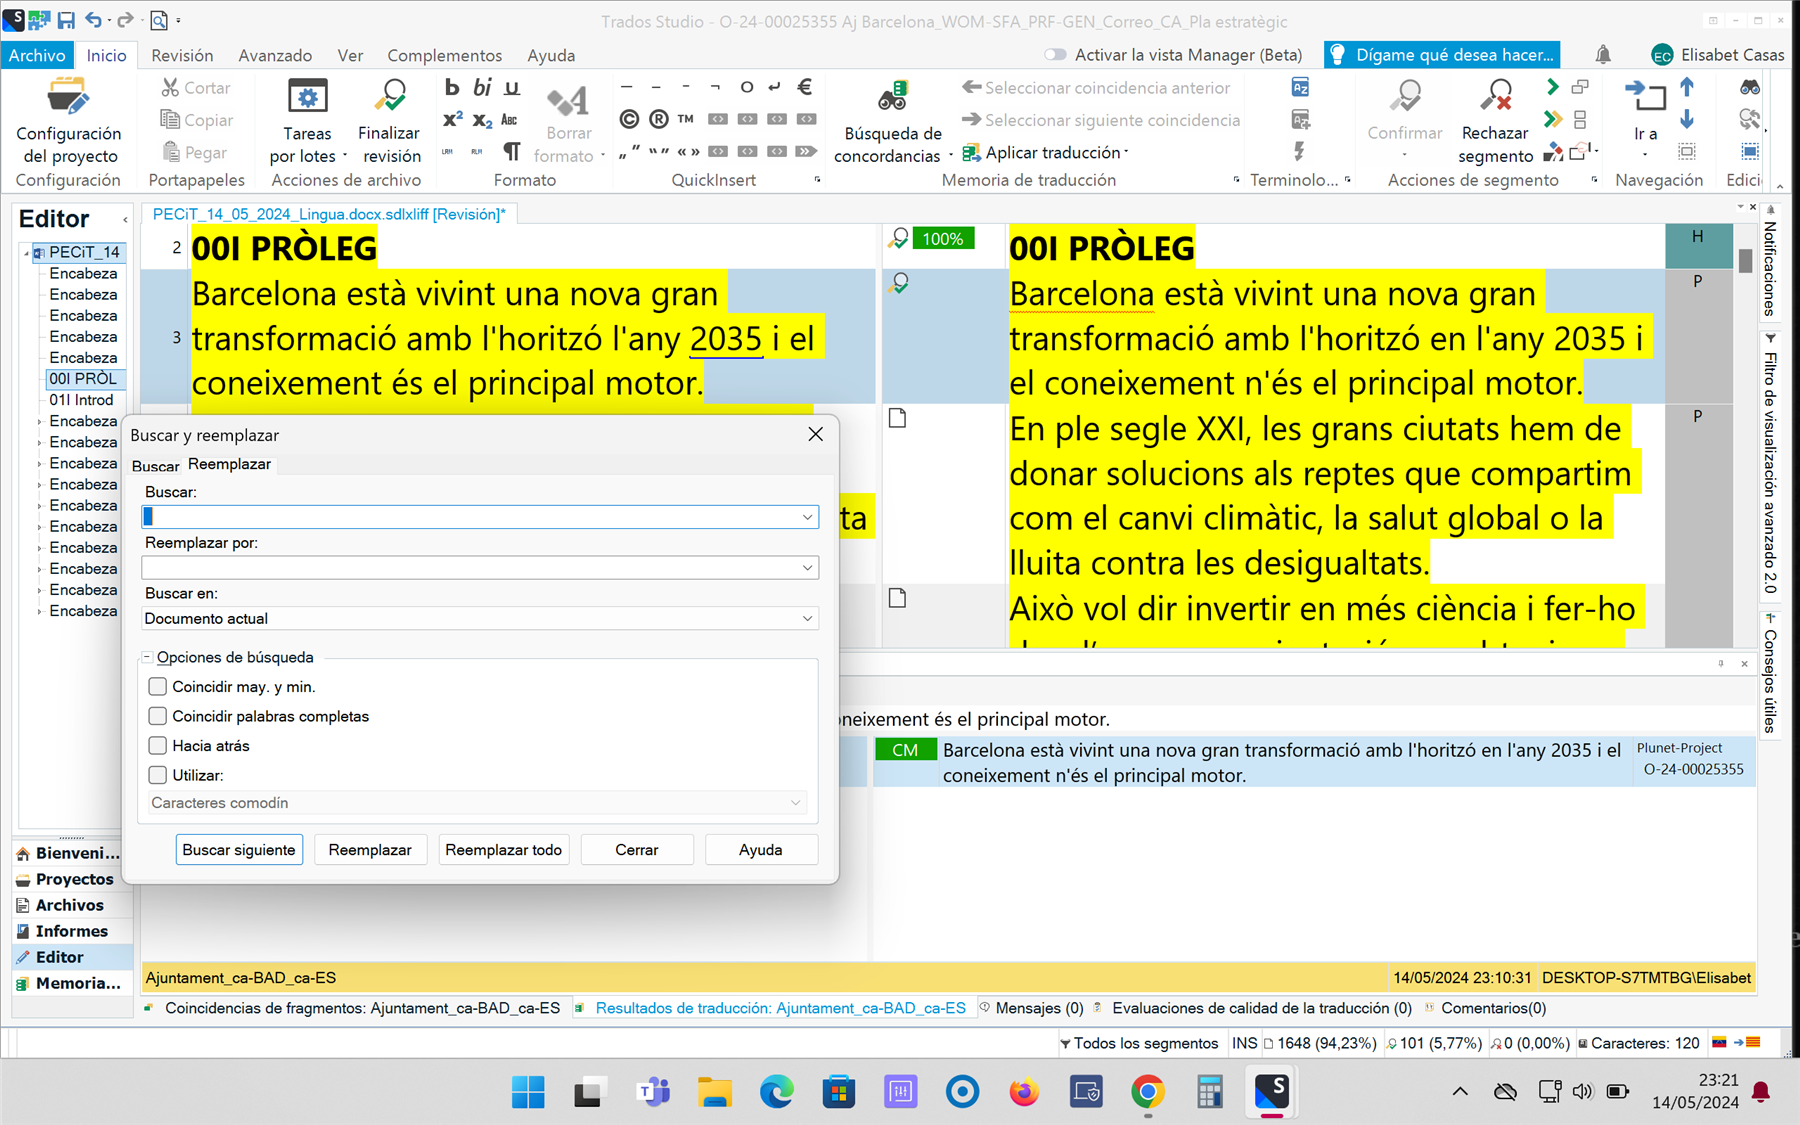The height and width of the screenshot is (1125, 1800).
Task: Insert the registered trademark symbol
Action: [x=659, y=119]
